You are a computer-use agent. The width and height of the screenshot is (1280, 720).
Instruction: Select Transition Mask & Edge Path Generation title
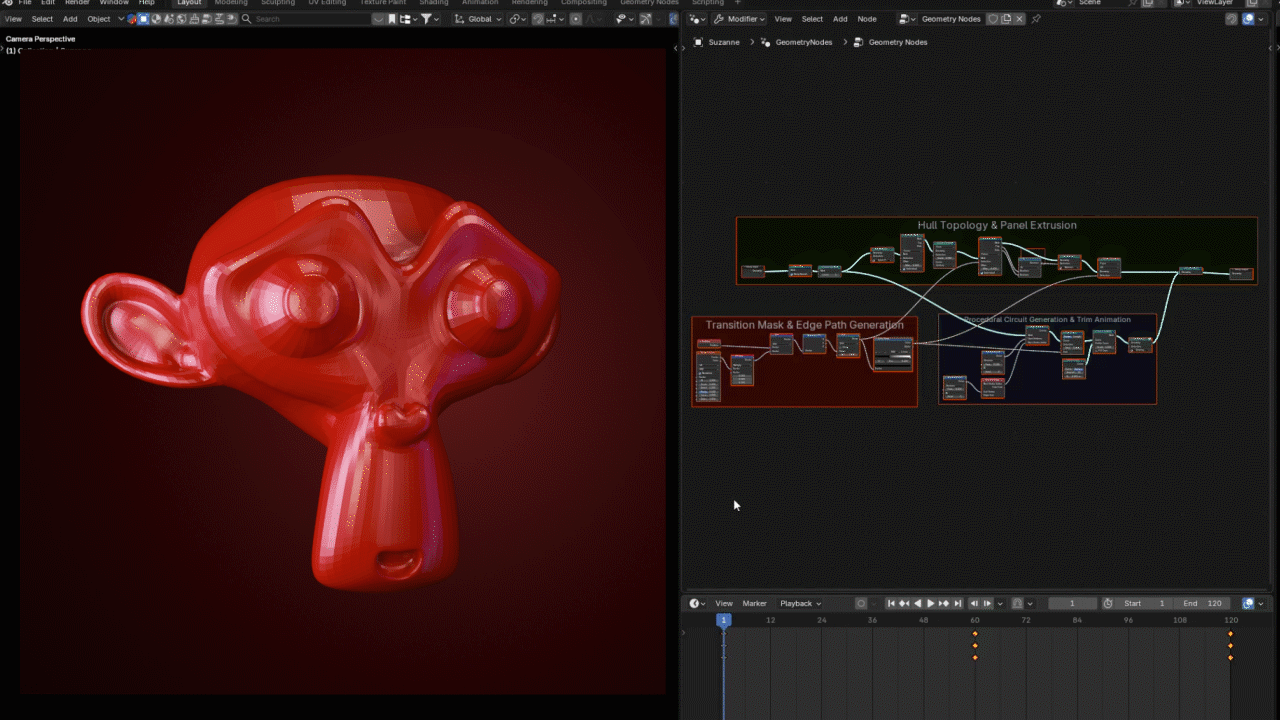pyautogui.click(x=804, y=325)
